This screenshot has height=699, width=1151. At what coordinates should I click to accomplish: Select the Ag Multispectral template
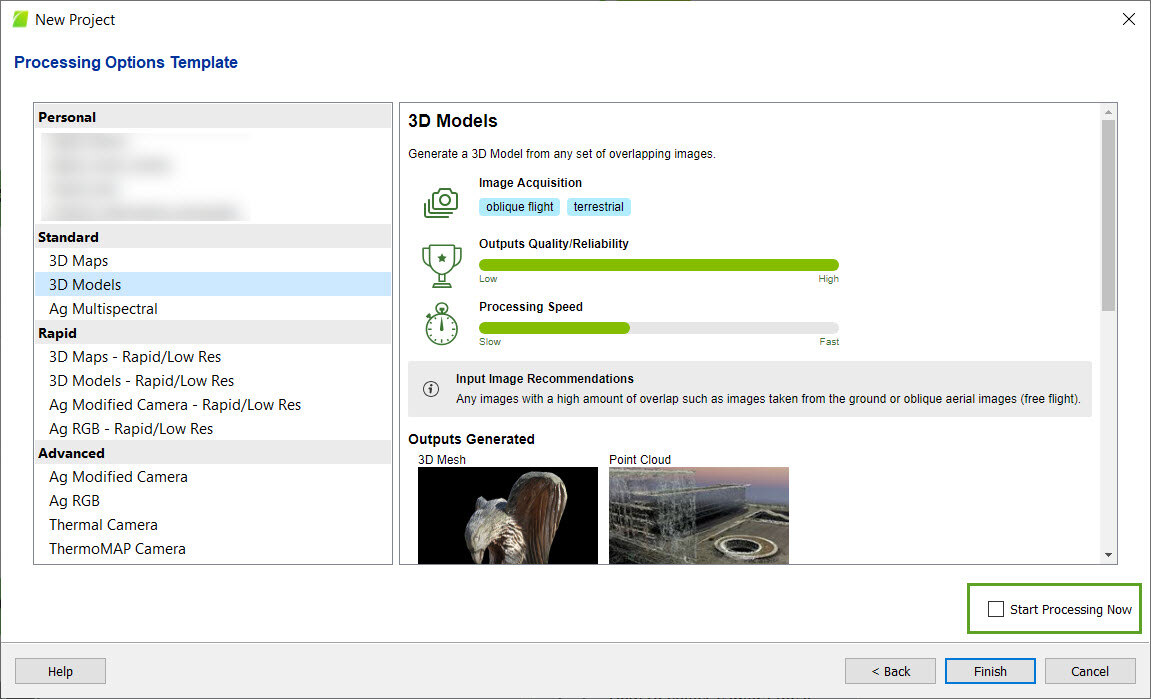coord(103,309)
